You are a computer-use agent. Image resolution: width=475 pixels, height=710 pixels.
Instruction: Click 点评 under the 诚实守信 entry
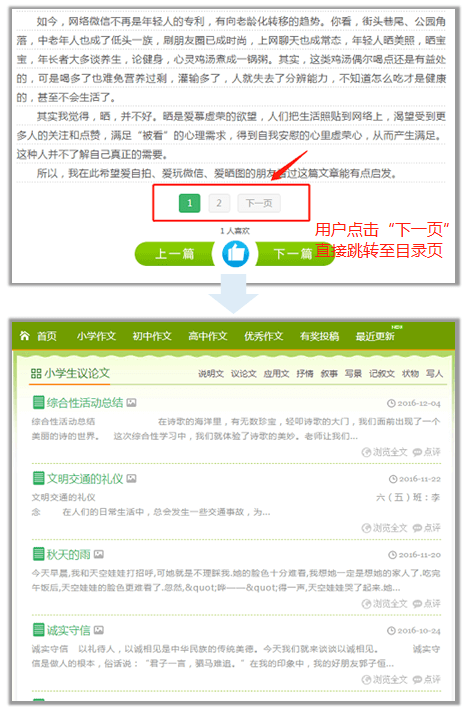pos(427,680)
